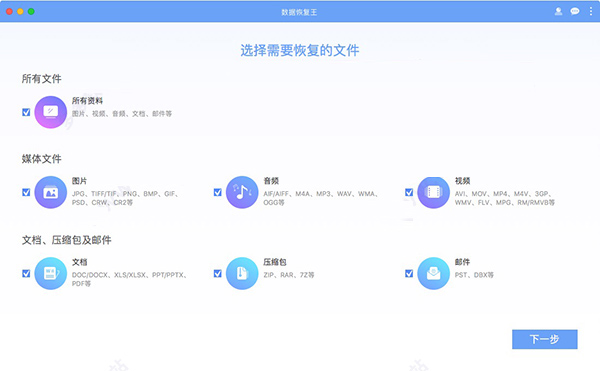The height and width of the screenshot is (371, 600).
Task: Click the 音频 label text
Action: [x=271, y=181]
